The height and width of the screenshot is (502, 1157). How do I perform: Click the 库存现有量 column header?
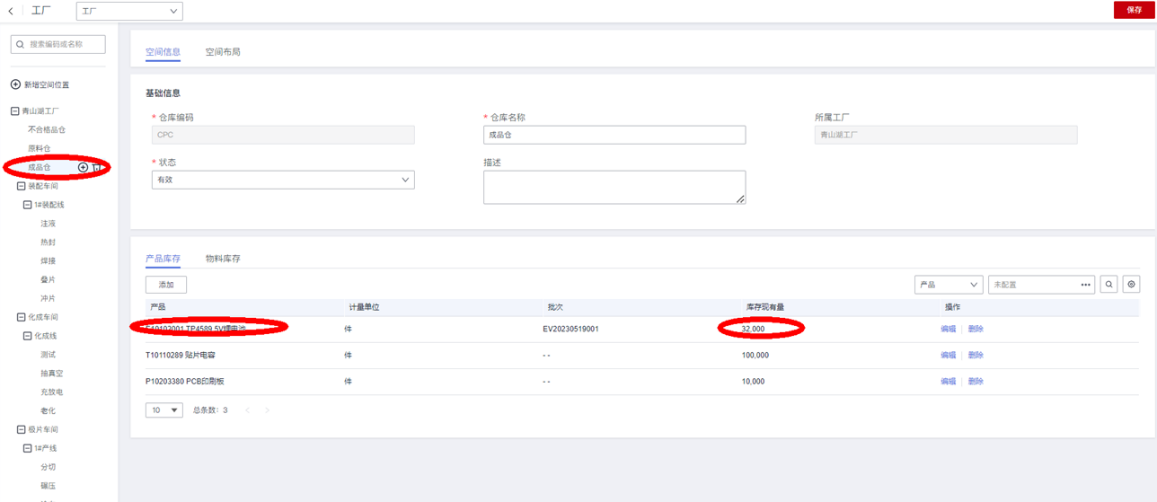tap(763, 306)
